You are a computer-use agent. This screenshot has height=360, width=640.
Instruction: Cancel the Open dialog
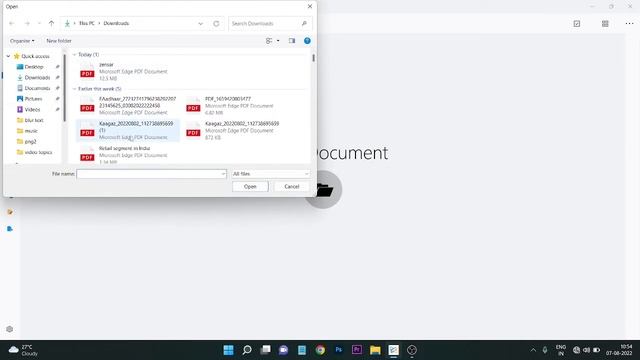pos(291,187)
